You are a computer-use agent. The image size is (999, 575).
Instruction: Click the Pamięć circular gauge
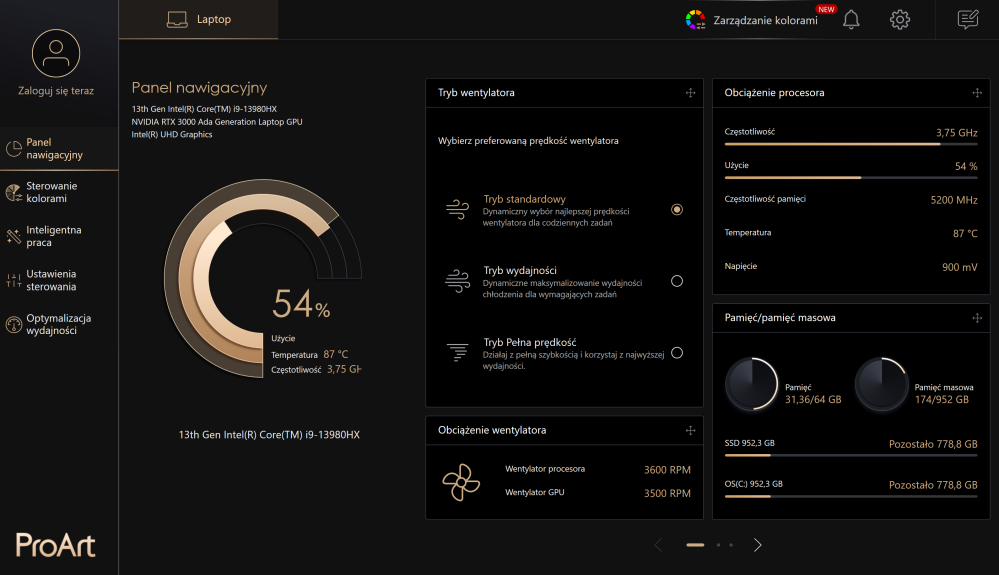[x=752, y=384]
